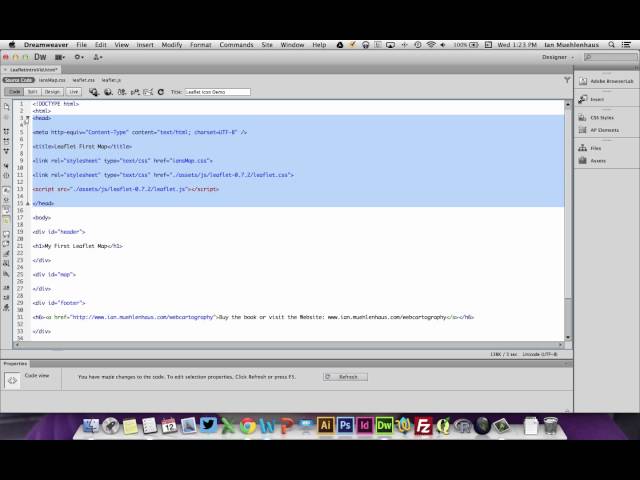Click the Multiscreen preview icon
Screen dimensions: 640x480
tap(94, 92)
